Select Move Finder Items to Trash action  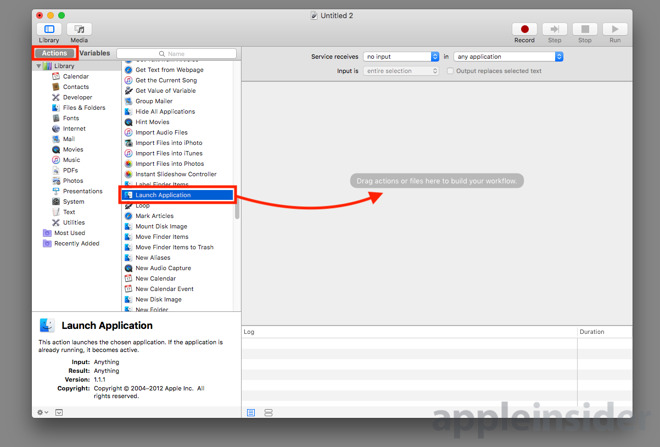pyautogui.click(x=174, y=247)
